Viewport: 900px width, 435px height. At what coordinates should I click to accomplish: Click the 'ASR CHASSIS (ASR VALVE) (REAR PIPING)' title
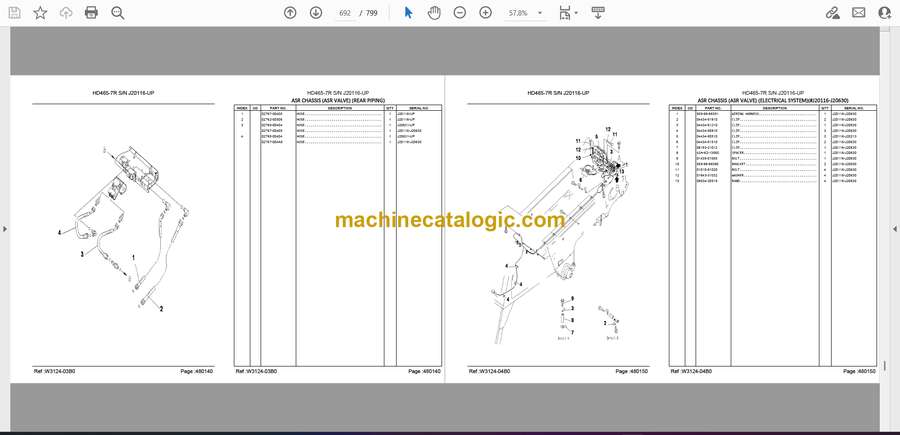coord(338,100)
